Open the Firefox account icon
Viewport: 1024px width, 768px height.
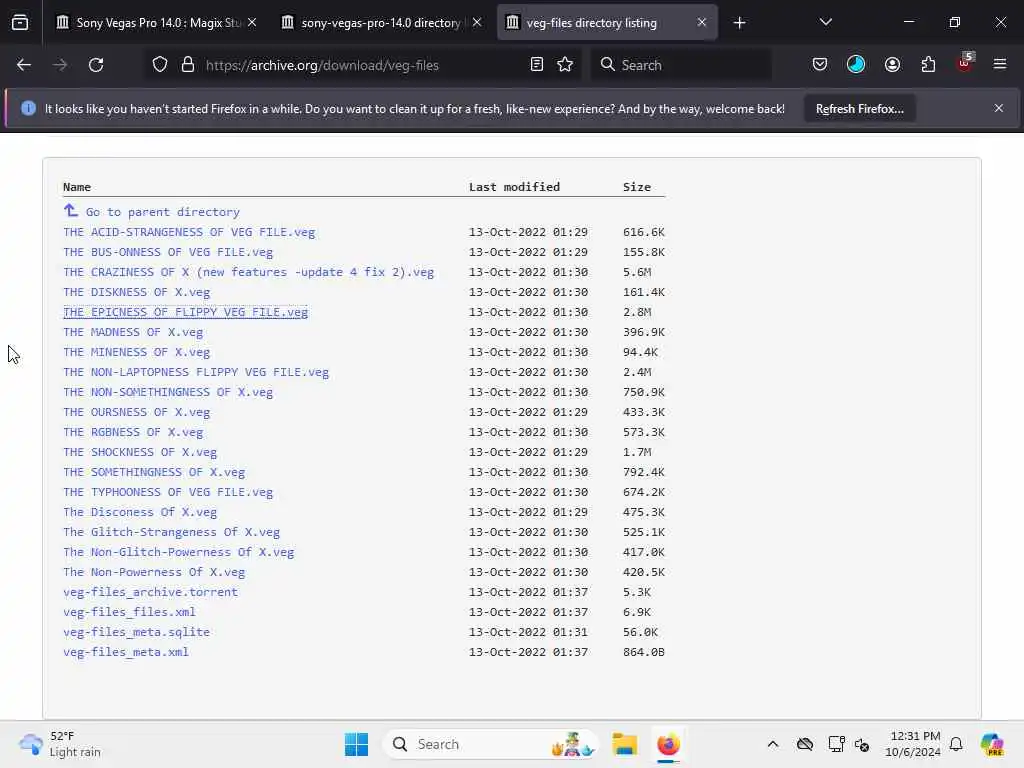[x=893, y=65]
